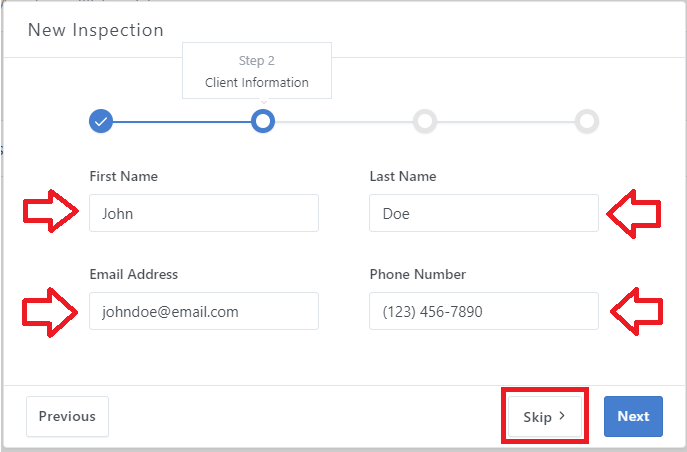This screenshot has height=452, width=687.
Task: Proceed with the blue Next button
Action: [x=633, y=417]
